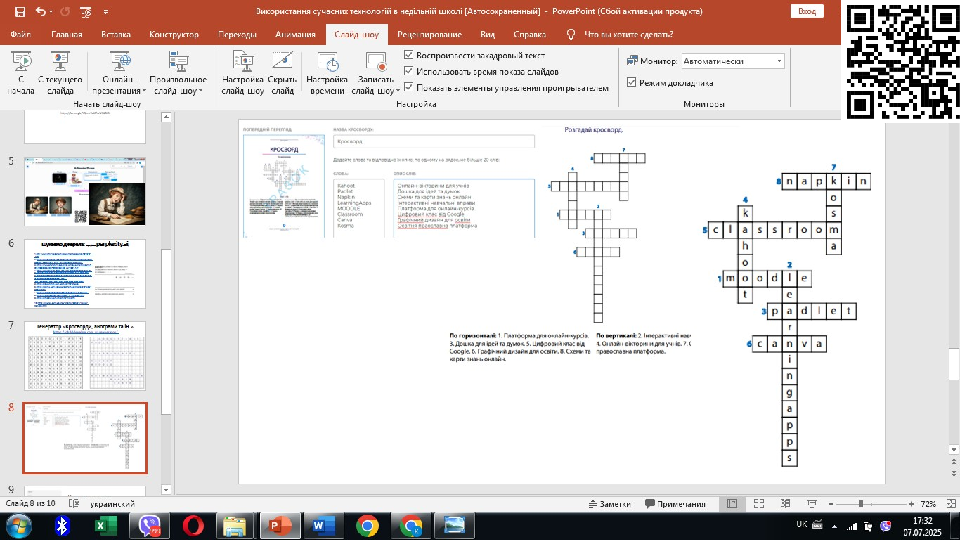Click the Windows Start button
960x540 pixels.
(18, 526)
